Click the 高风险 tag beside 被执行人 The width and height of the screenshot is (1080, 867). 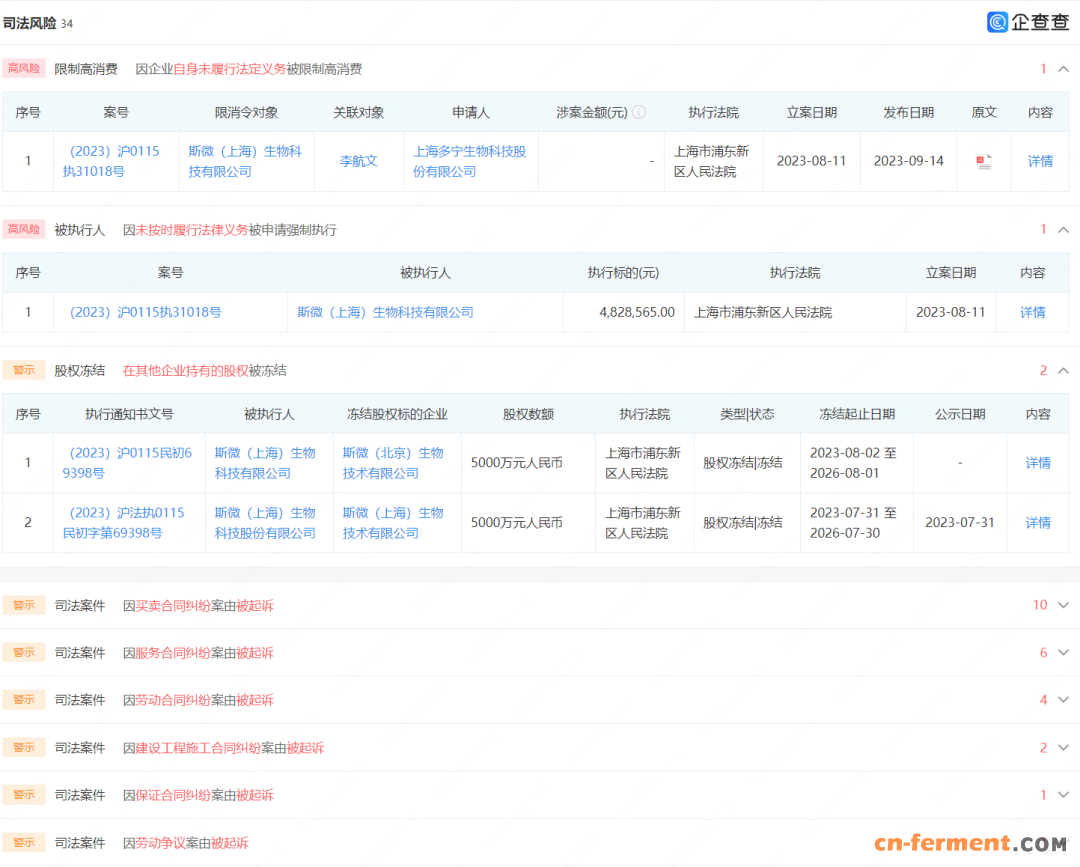pos(24,229)
